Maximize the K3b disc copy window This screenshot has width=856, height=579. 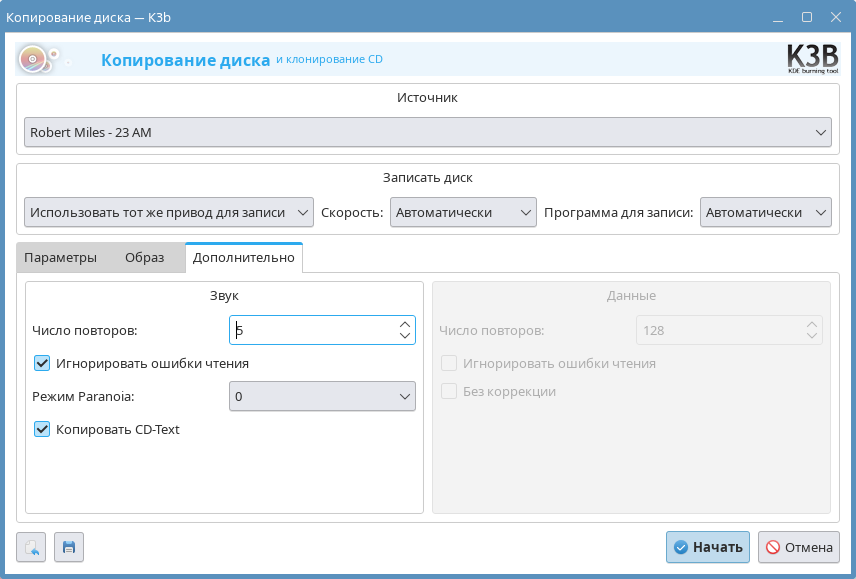pos(807,17)
